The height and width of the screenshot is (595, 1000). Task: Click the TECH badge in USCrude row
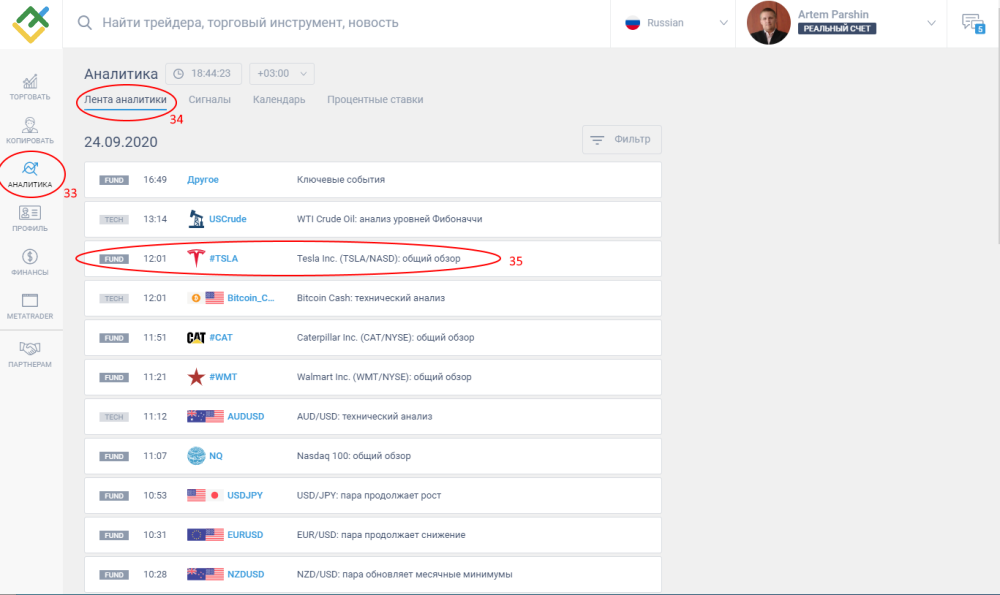pos(114,220)
